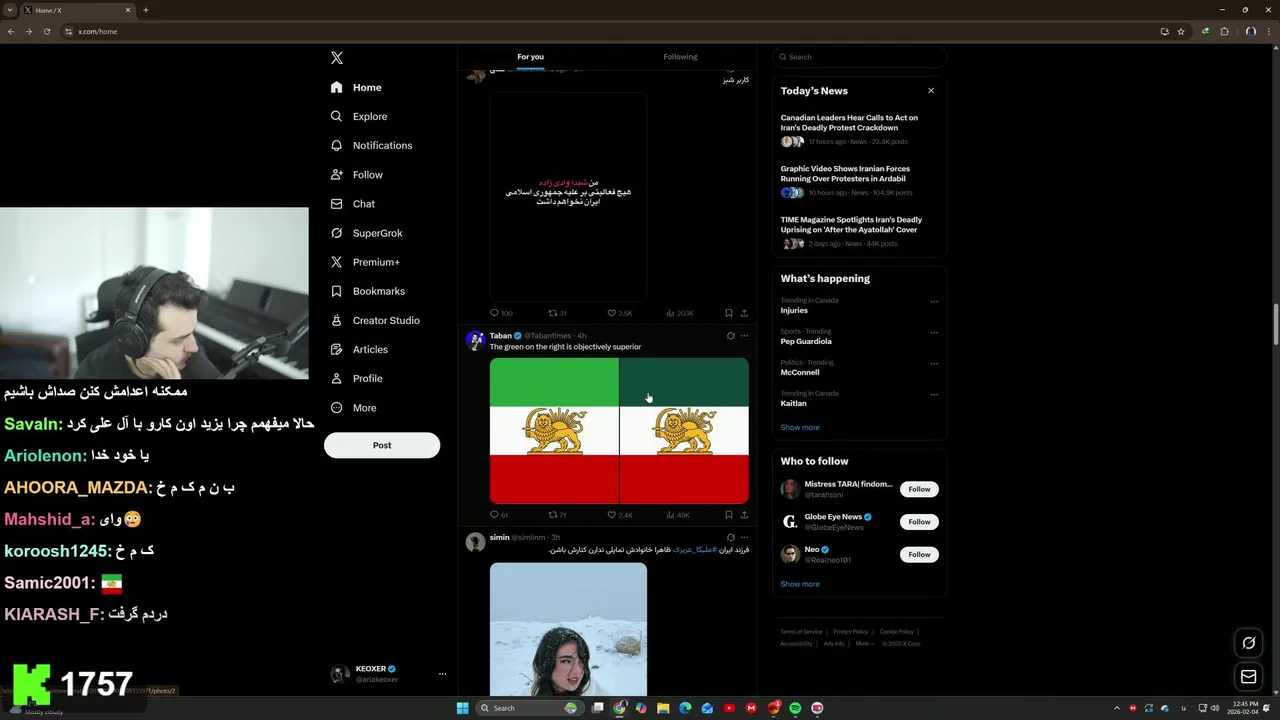Open Creator Studio in the sidebar

click(375, 320)
